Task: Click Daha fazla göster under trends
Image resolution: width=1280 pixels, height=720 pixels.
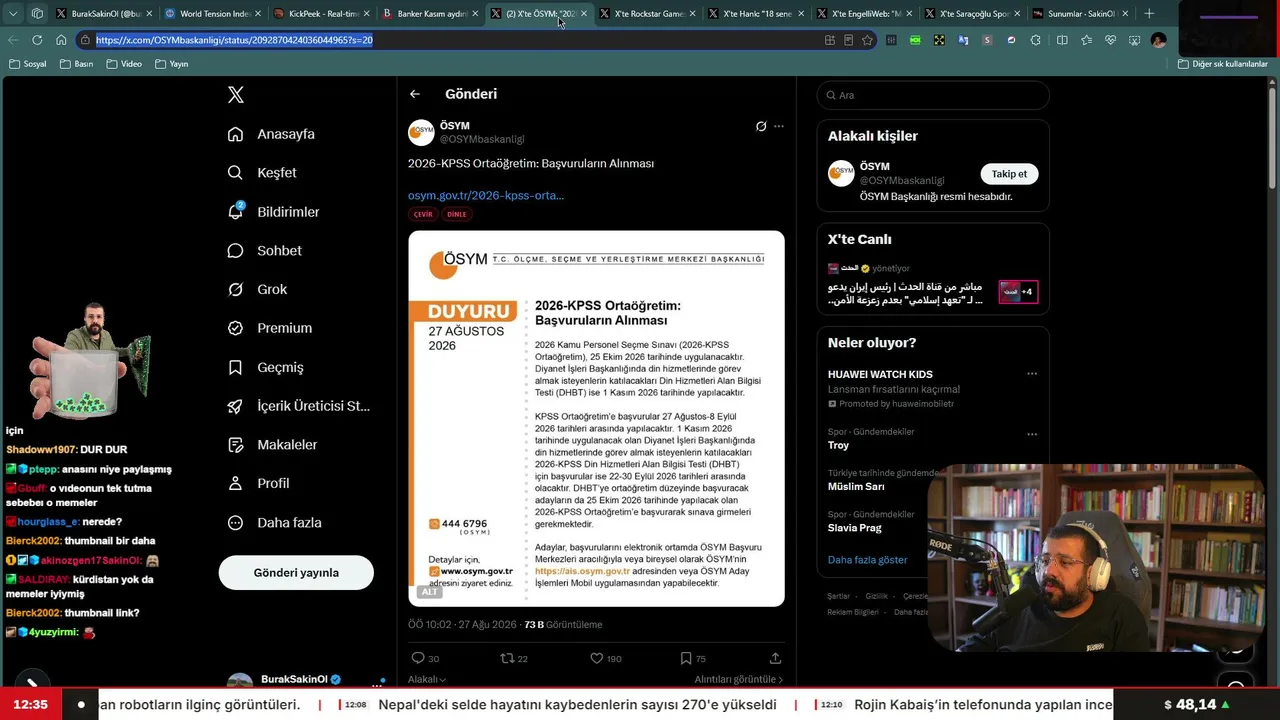Action: [867, 560]
